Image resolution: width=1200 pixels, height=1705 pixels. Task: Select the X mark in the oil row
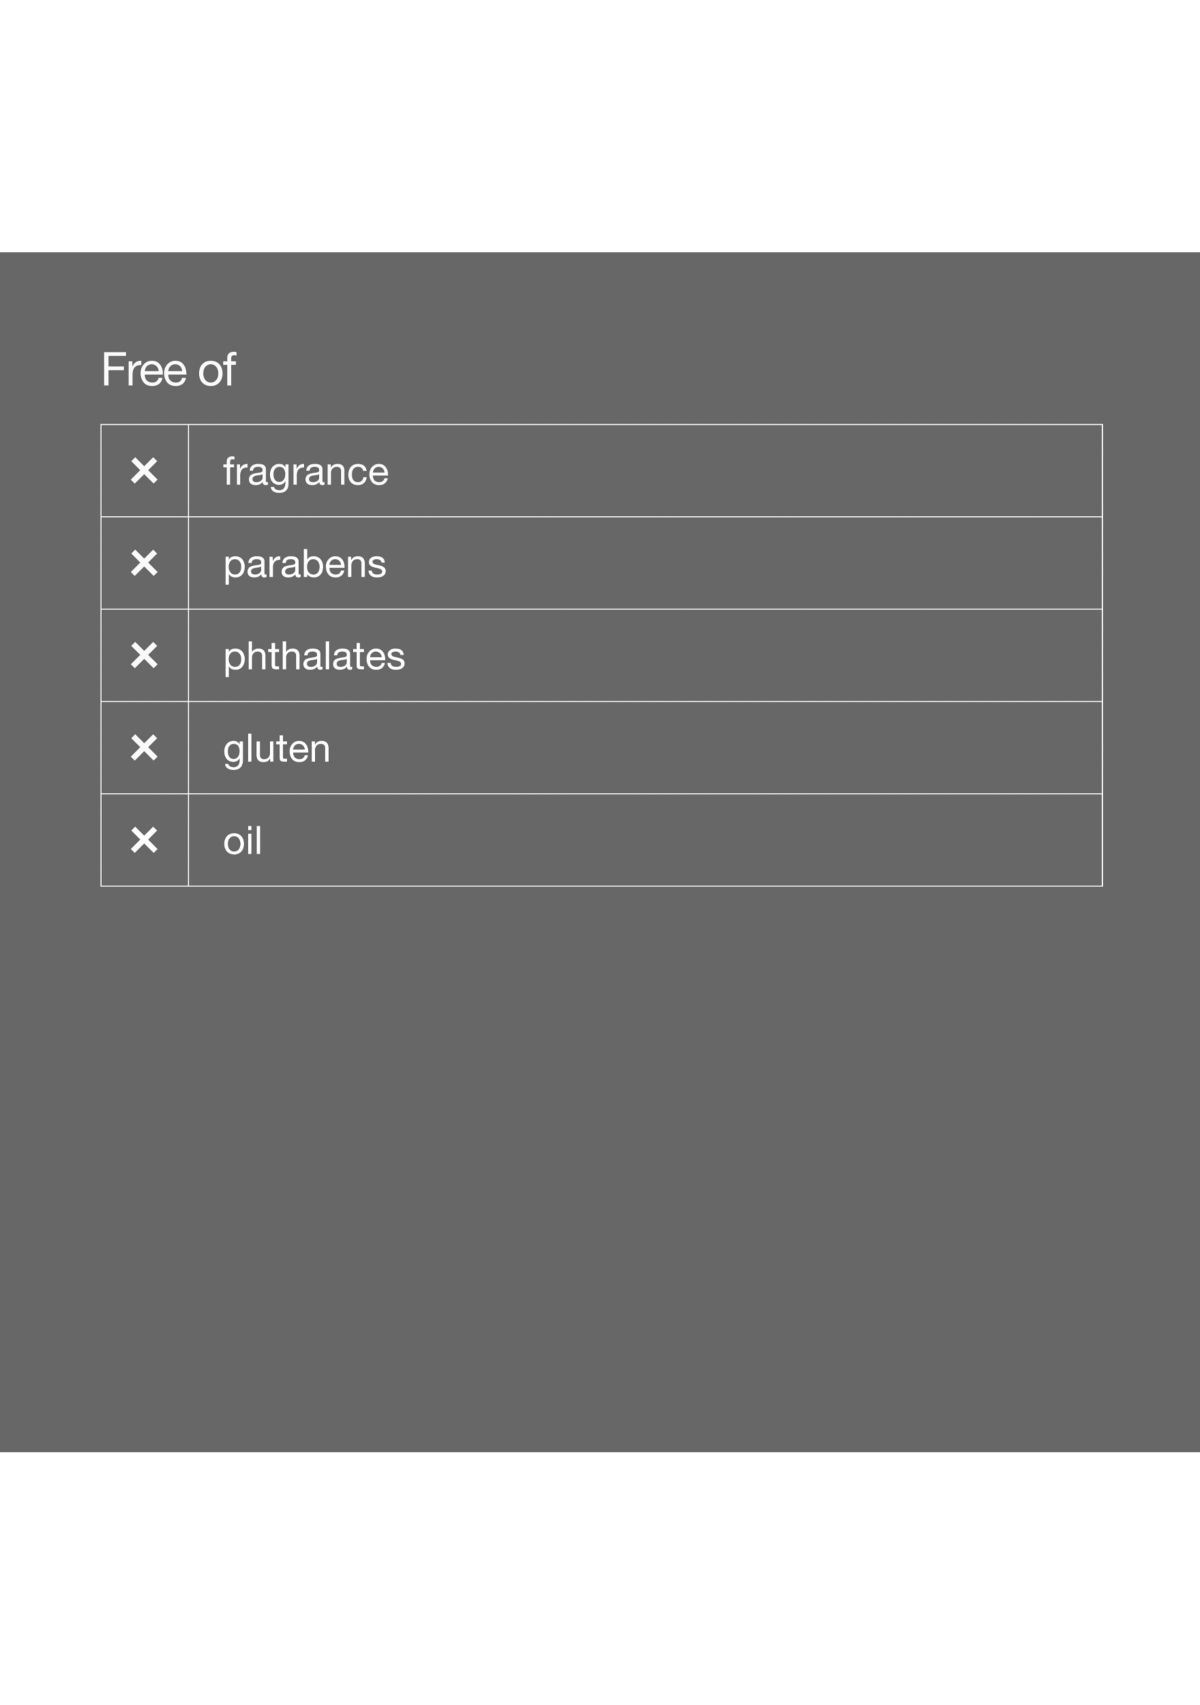pos(144,840)
